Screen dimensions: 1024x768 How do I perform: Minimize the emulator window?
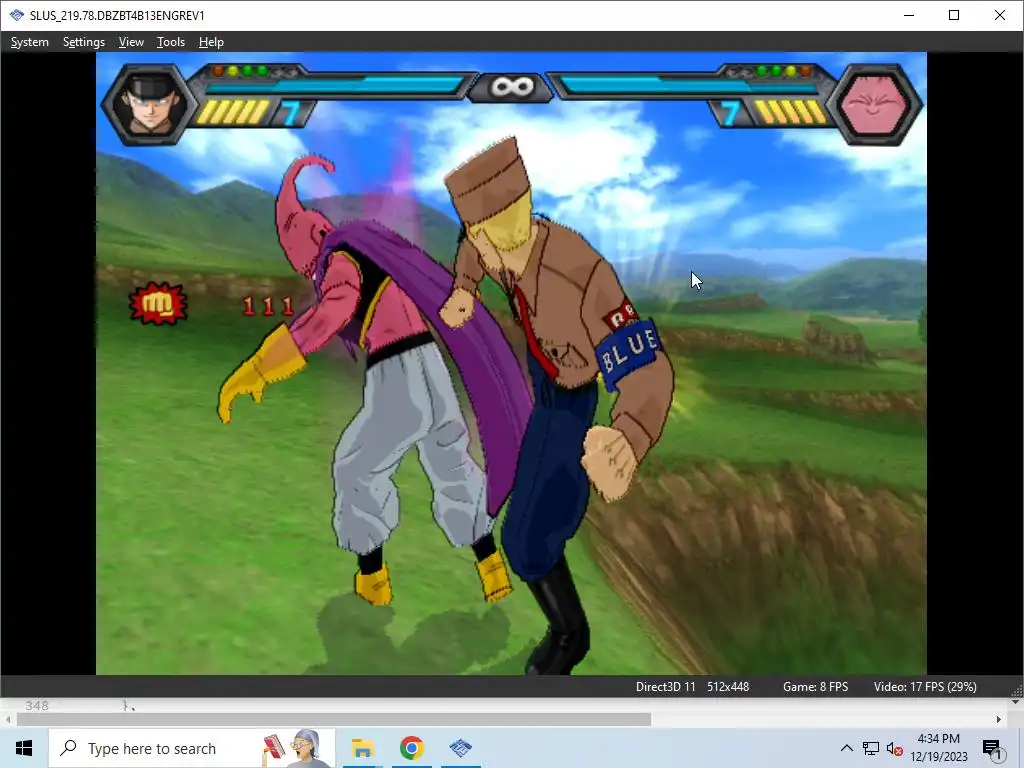[908, 15]
